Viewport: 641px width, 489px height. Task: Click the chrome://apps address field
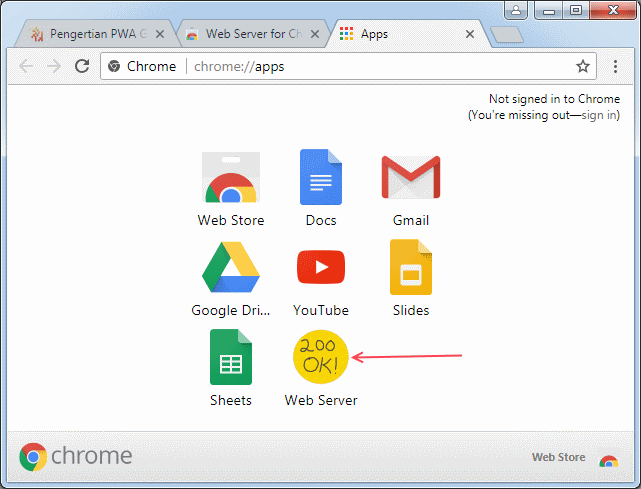[347, 66]
